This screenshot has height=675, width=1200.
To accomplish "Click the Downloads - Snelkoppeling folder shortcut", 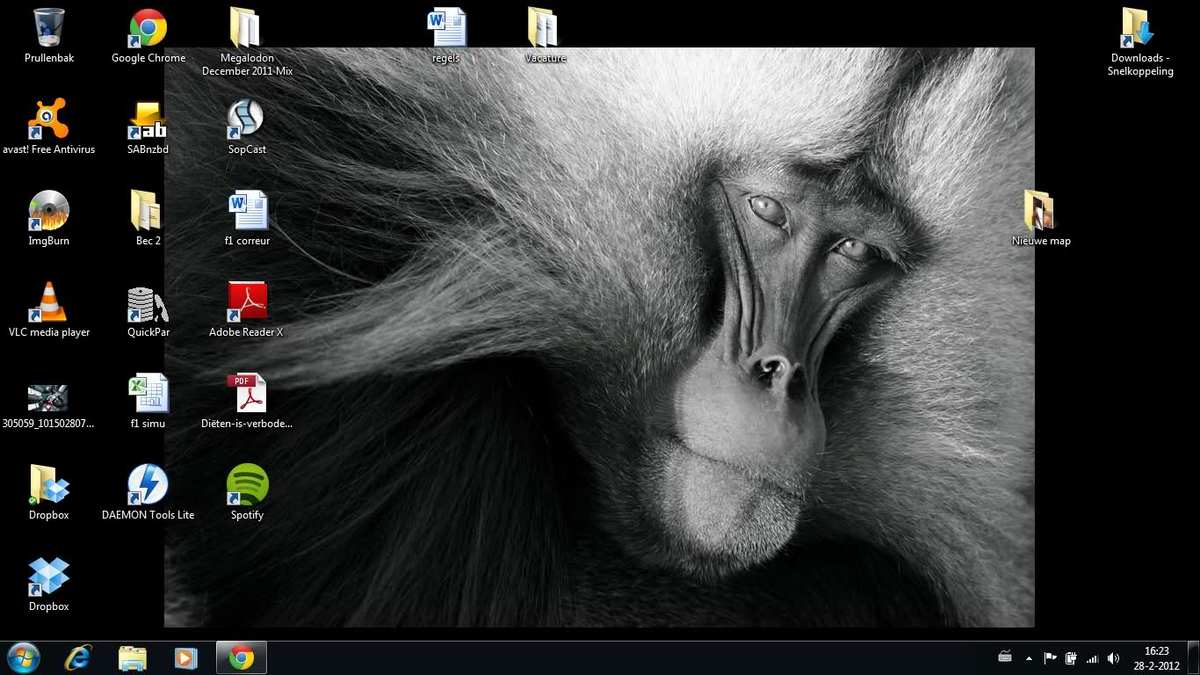I will point(1139,28).
